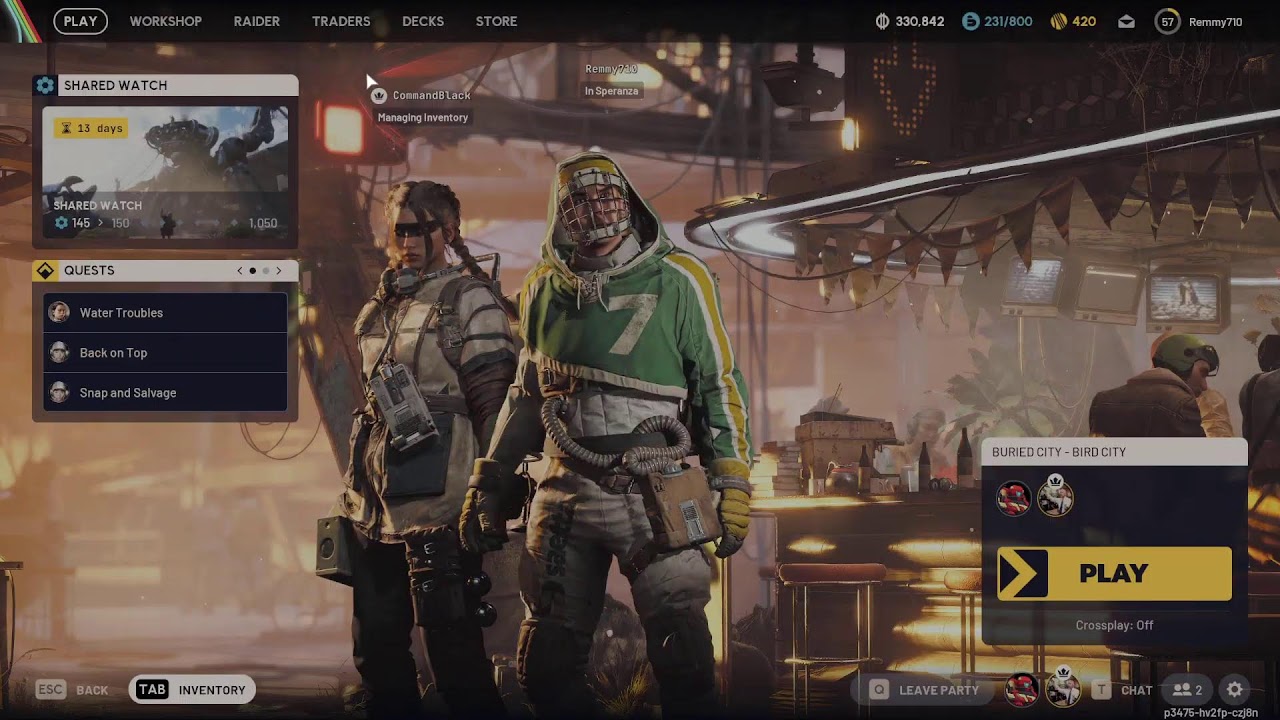The height and width of the screenshot is (720, 1280).
Task: Click the yellow raider token icon beside 420
Action: 1058,21
